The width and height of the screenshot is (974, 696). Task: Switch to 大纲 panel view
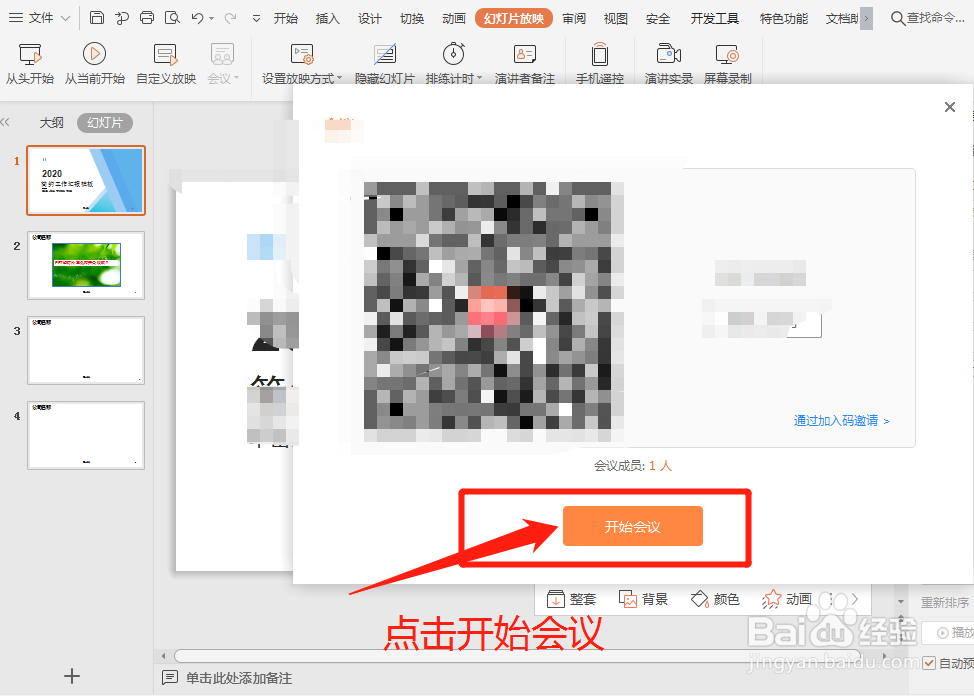[52, 123]
